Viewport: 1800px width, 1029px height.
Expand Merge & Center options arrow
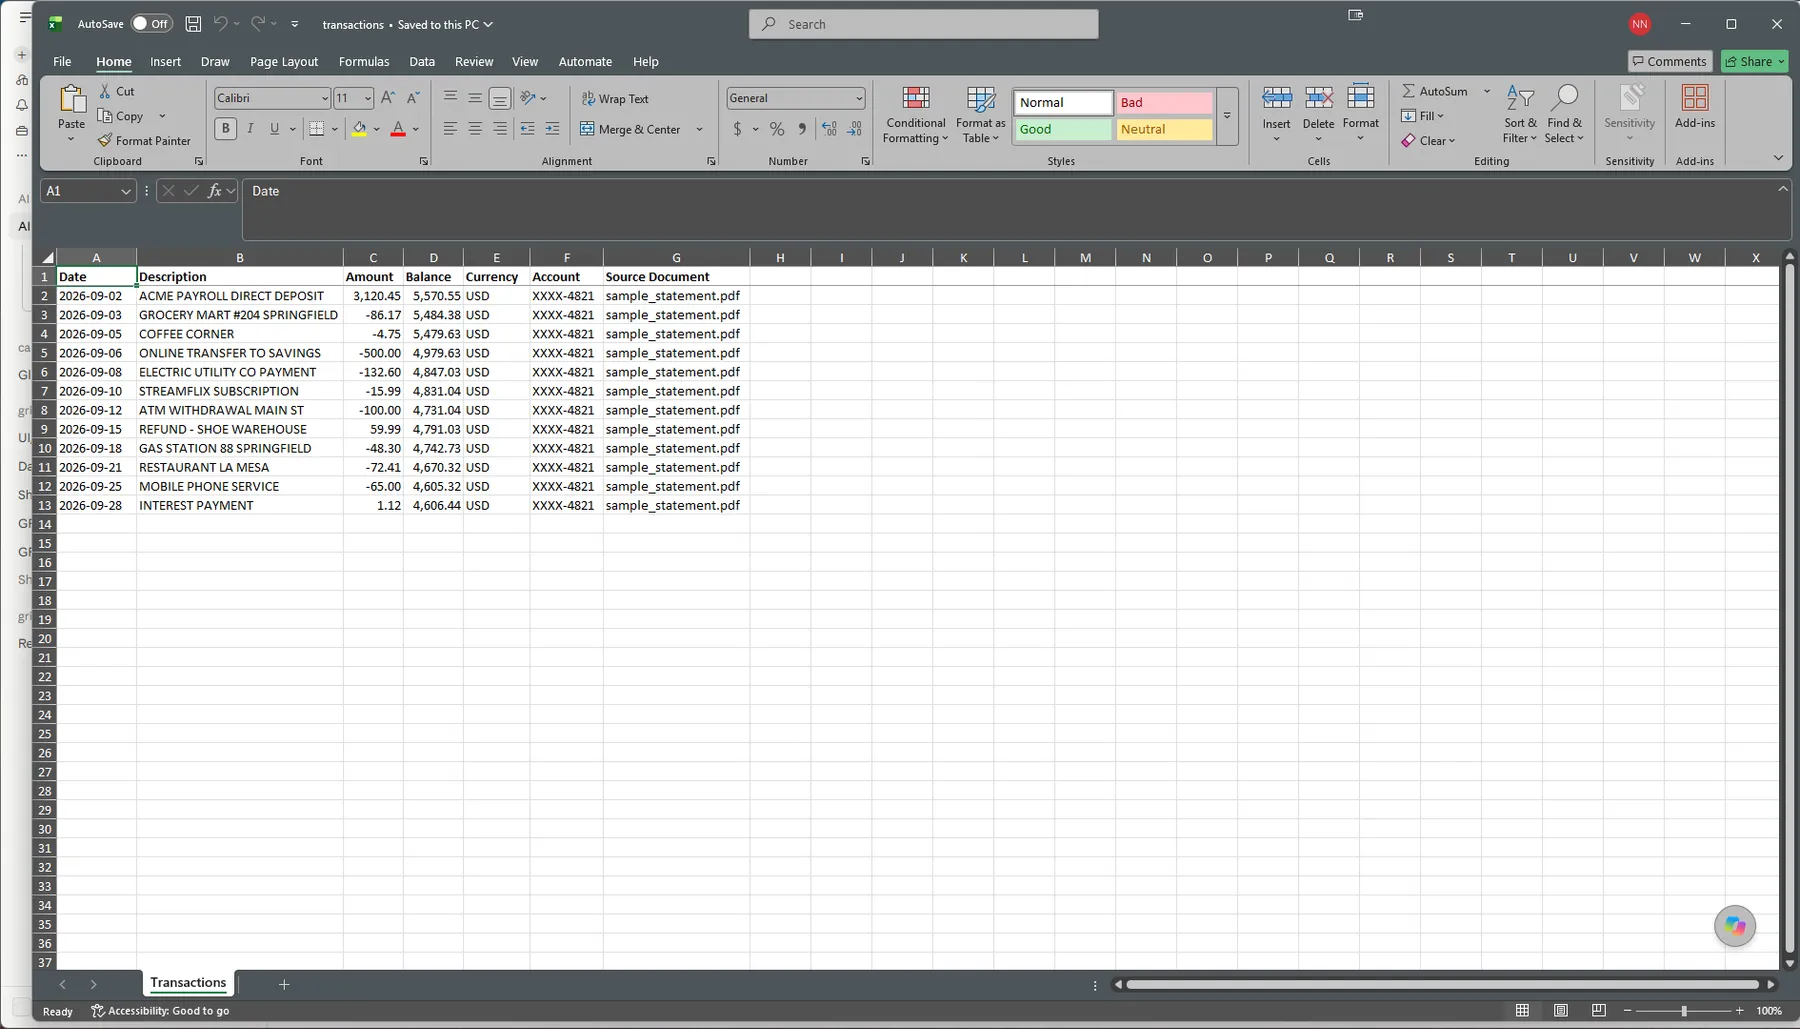[x=699, y=129]
